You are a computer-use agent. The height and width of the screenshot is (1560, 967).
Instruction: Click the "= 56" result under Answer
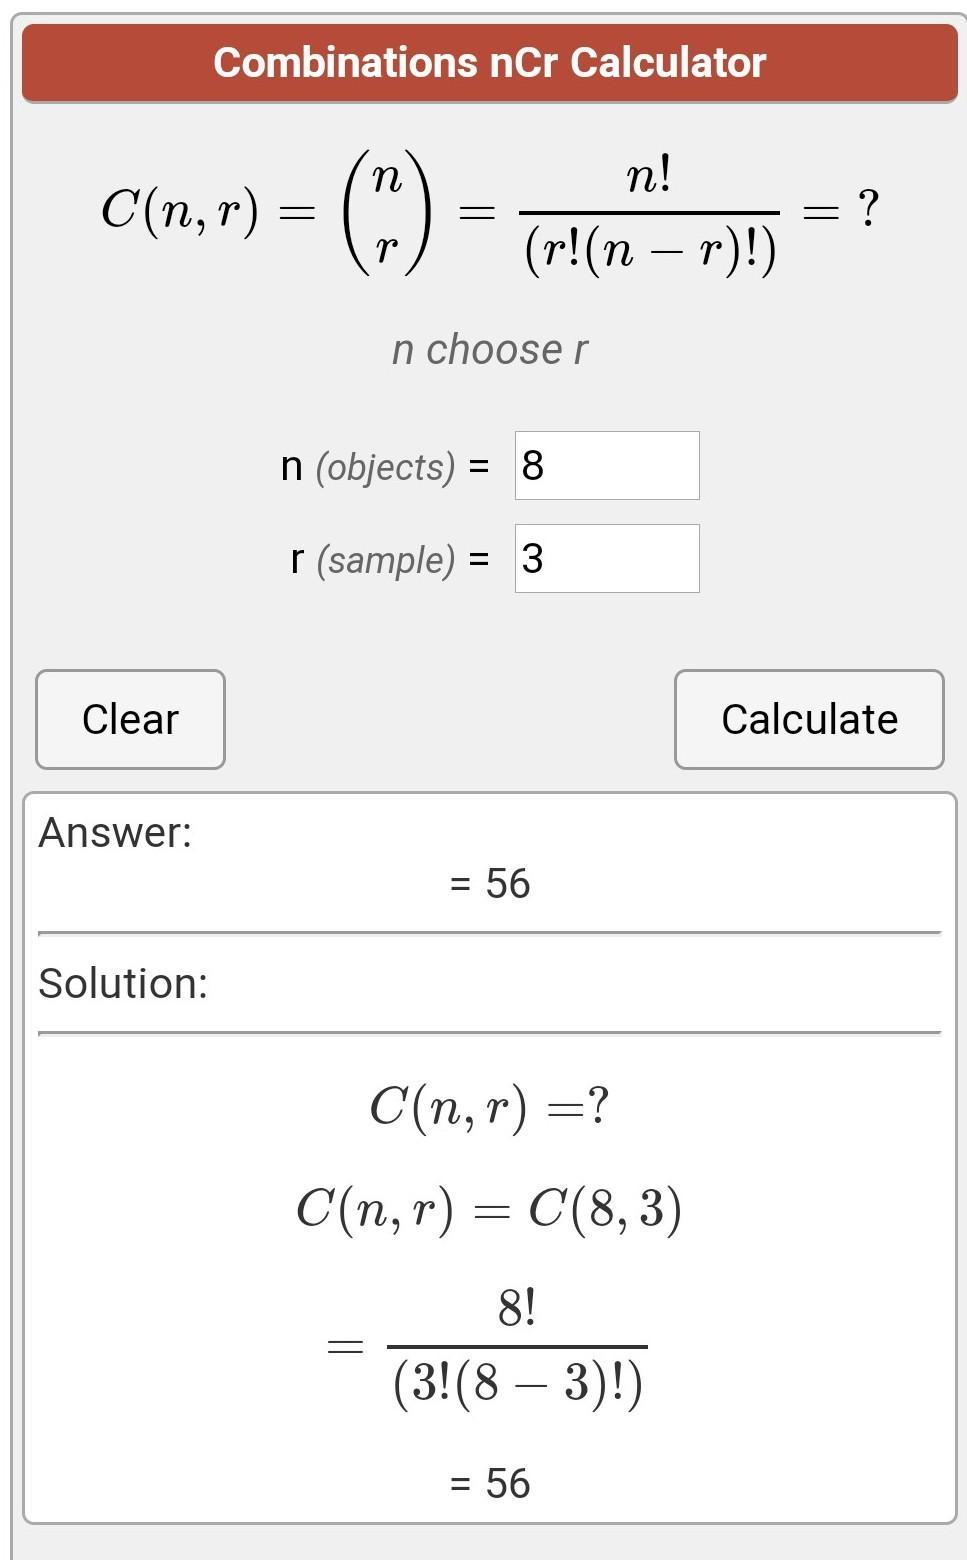click(x=489, y=884)
